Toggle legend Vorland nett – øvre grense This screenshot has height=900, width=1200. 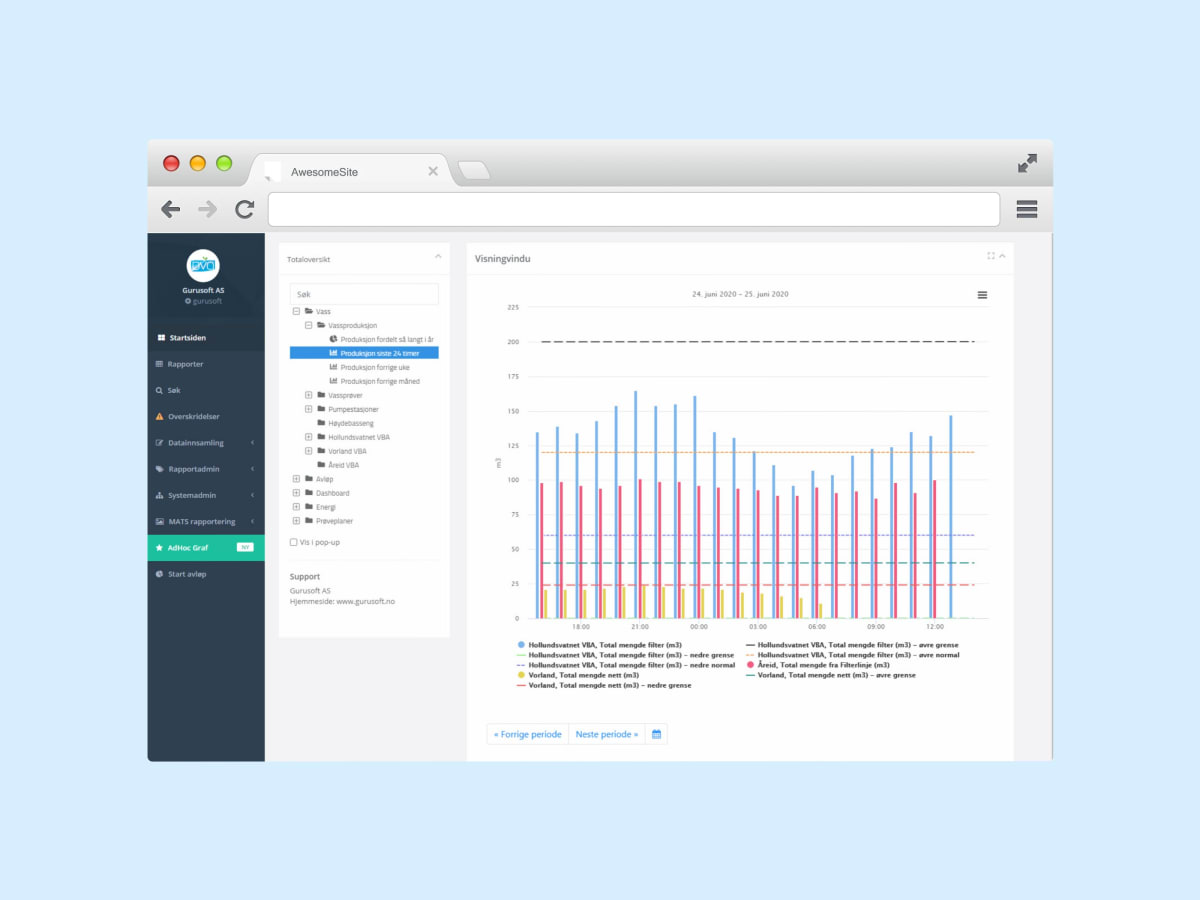830,675
